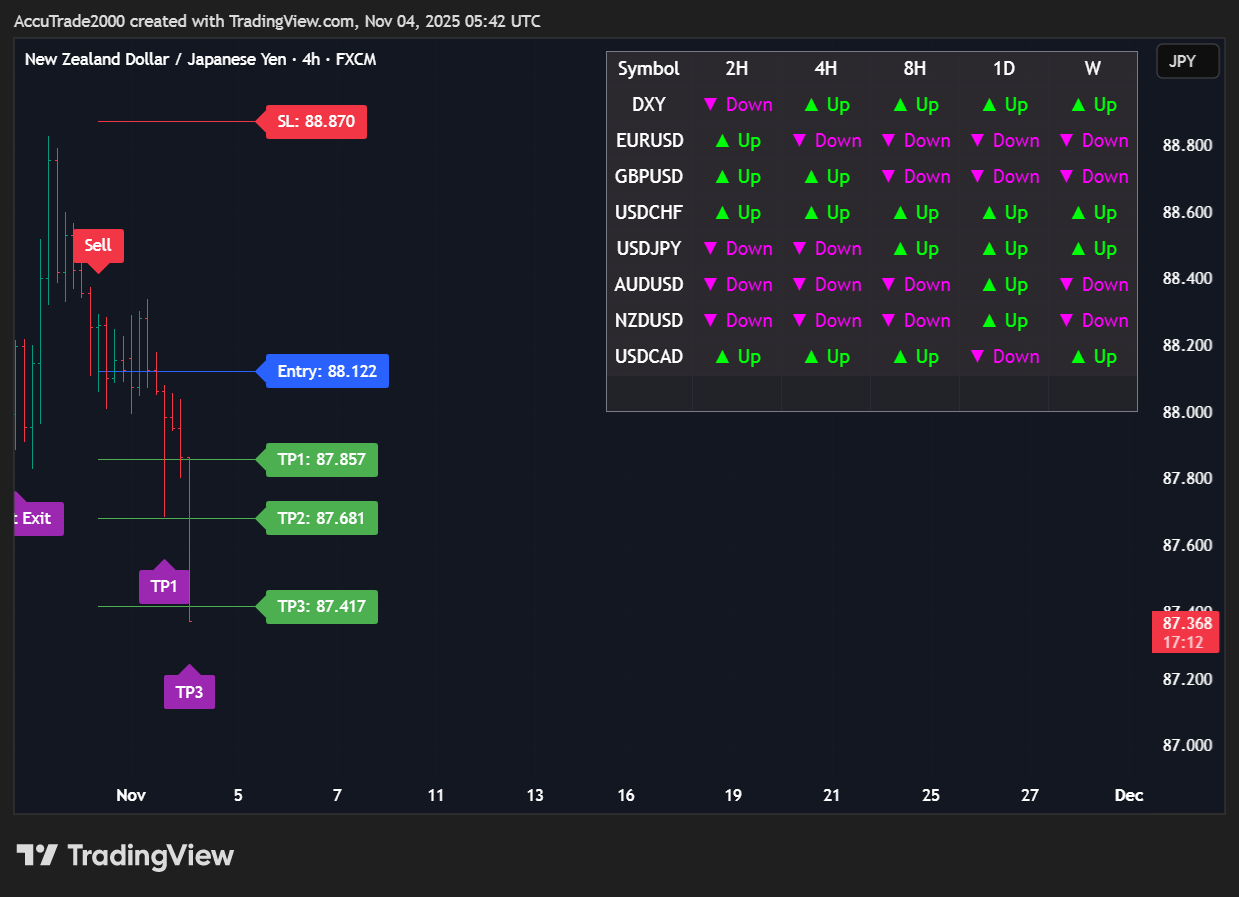The height and width of the screenshot is (897, 1239).
Task: Click the purple Exit label at left edge
Action: (x=38, y=519)
